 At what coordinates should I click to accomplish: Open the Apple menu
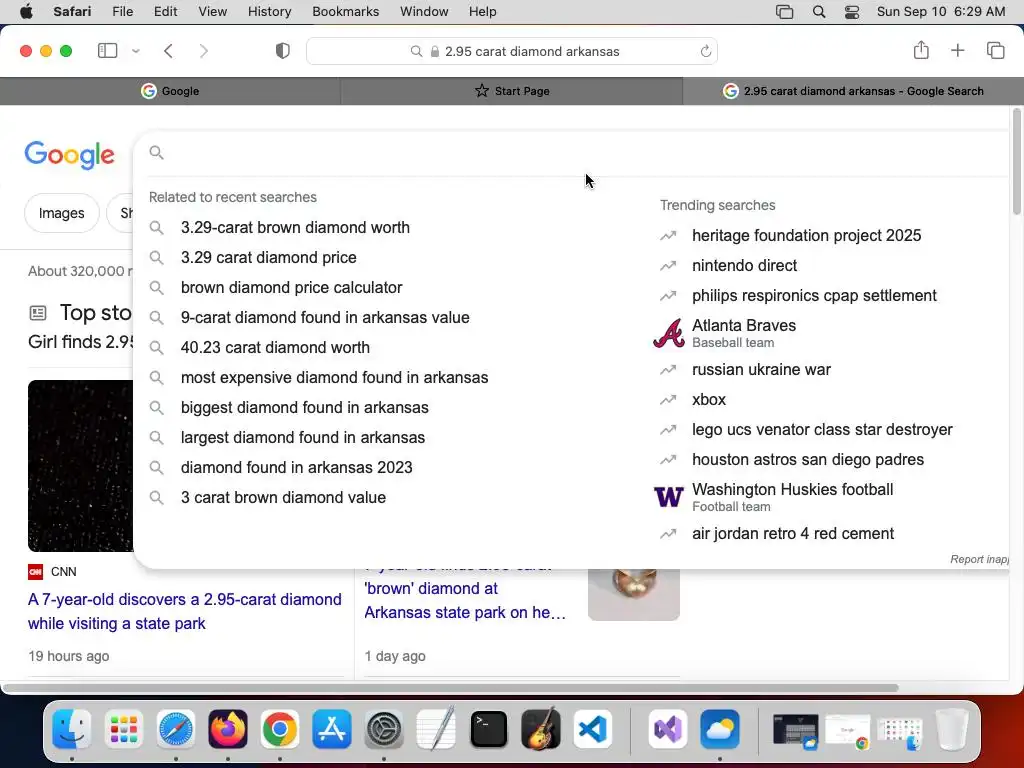pos(26,12)
